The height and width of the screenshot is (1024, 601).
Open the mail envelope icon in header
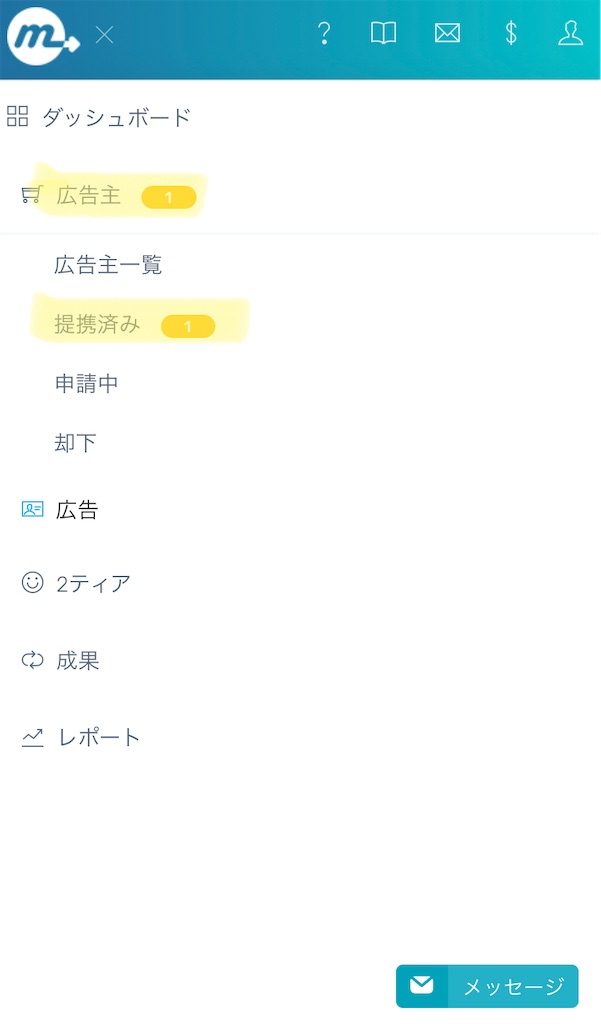(x=447, y=33)
